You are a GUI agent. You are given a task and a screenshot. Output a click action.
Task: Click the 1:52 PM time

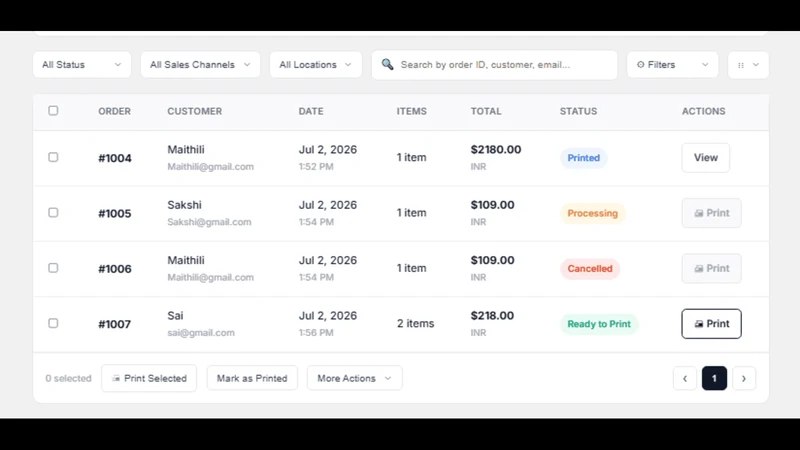[x=316, y=166]
